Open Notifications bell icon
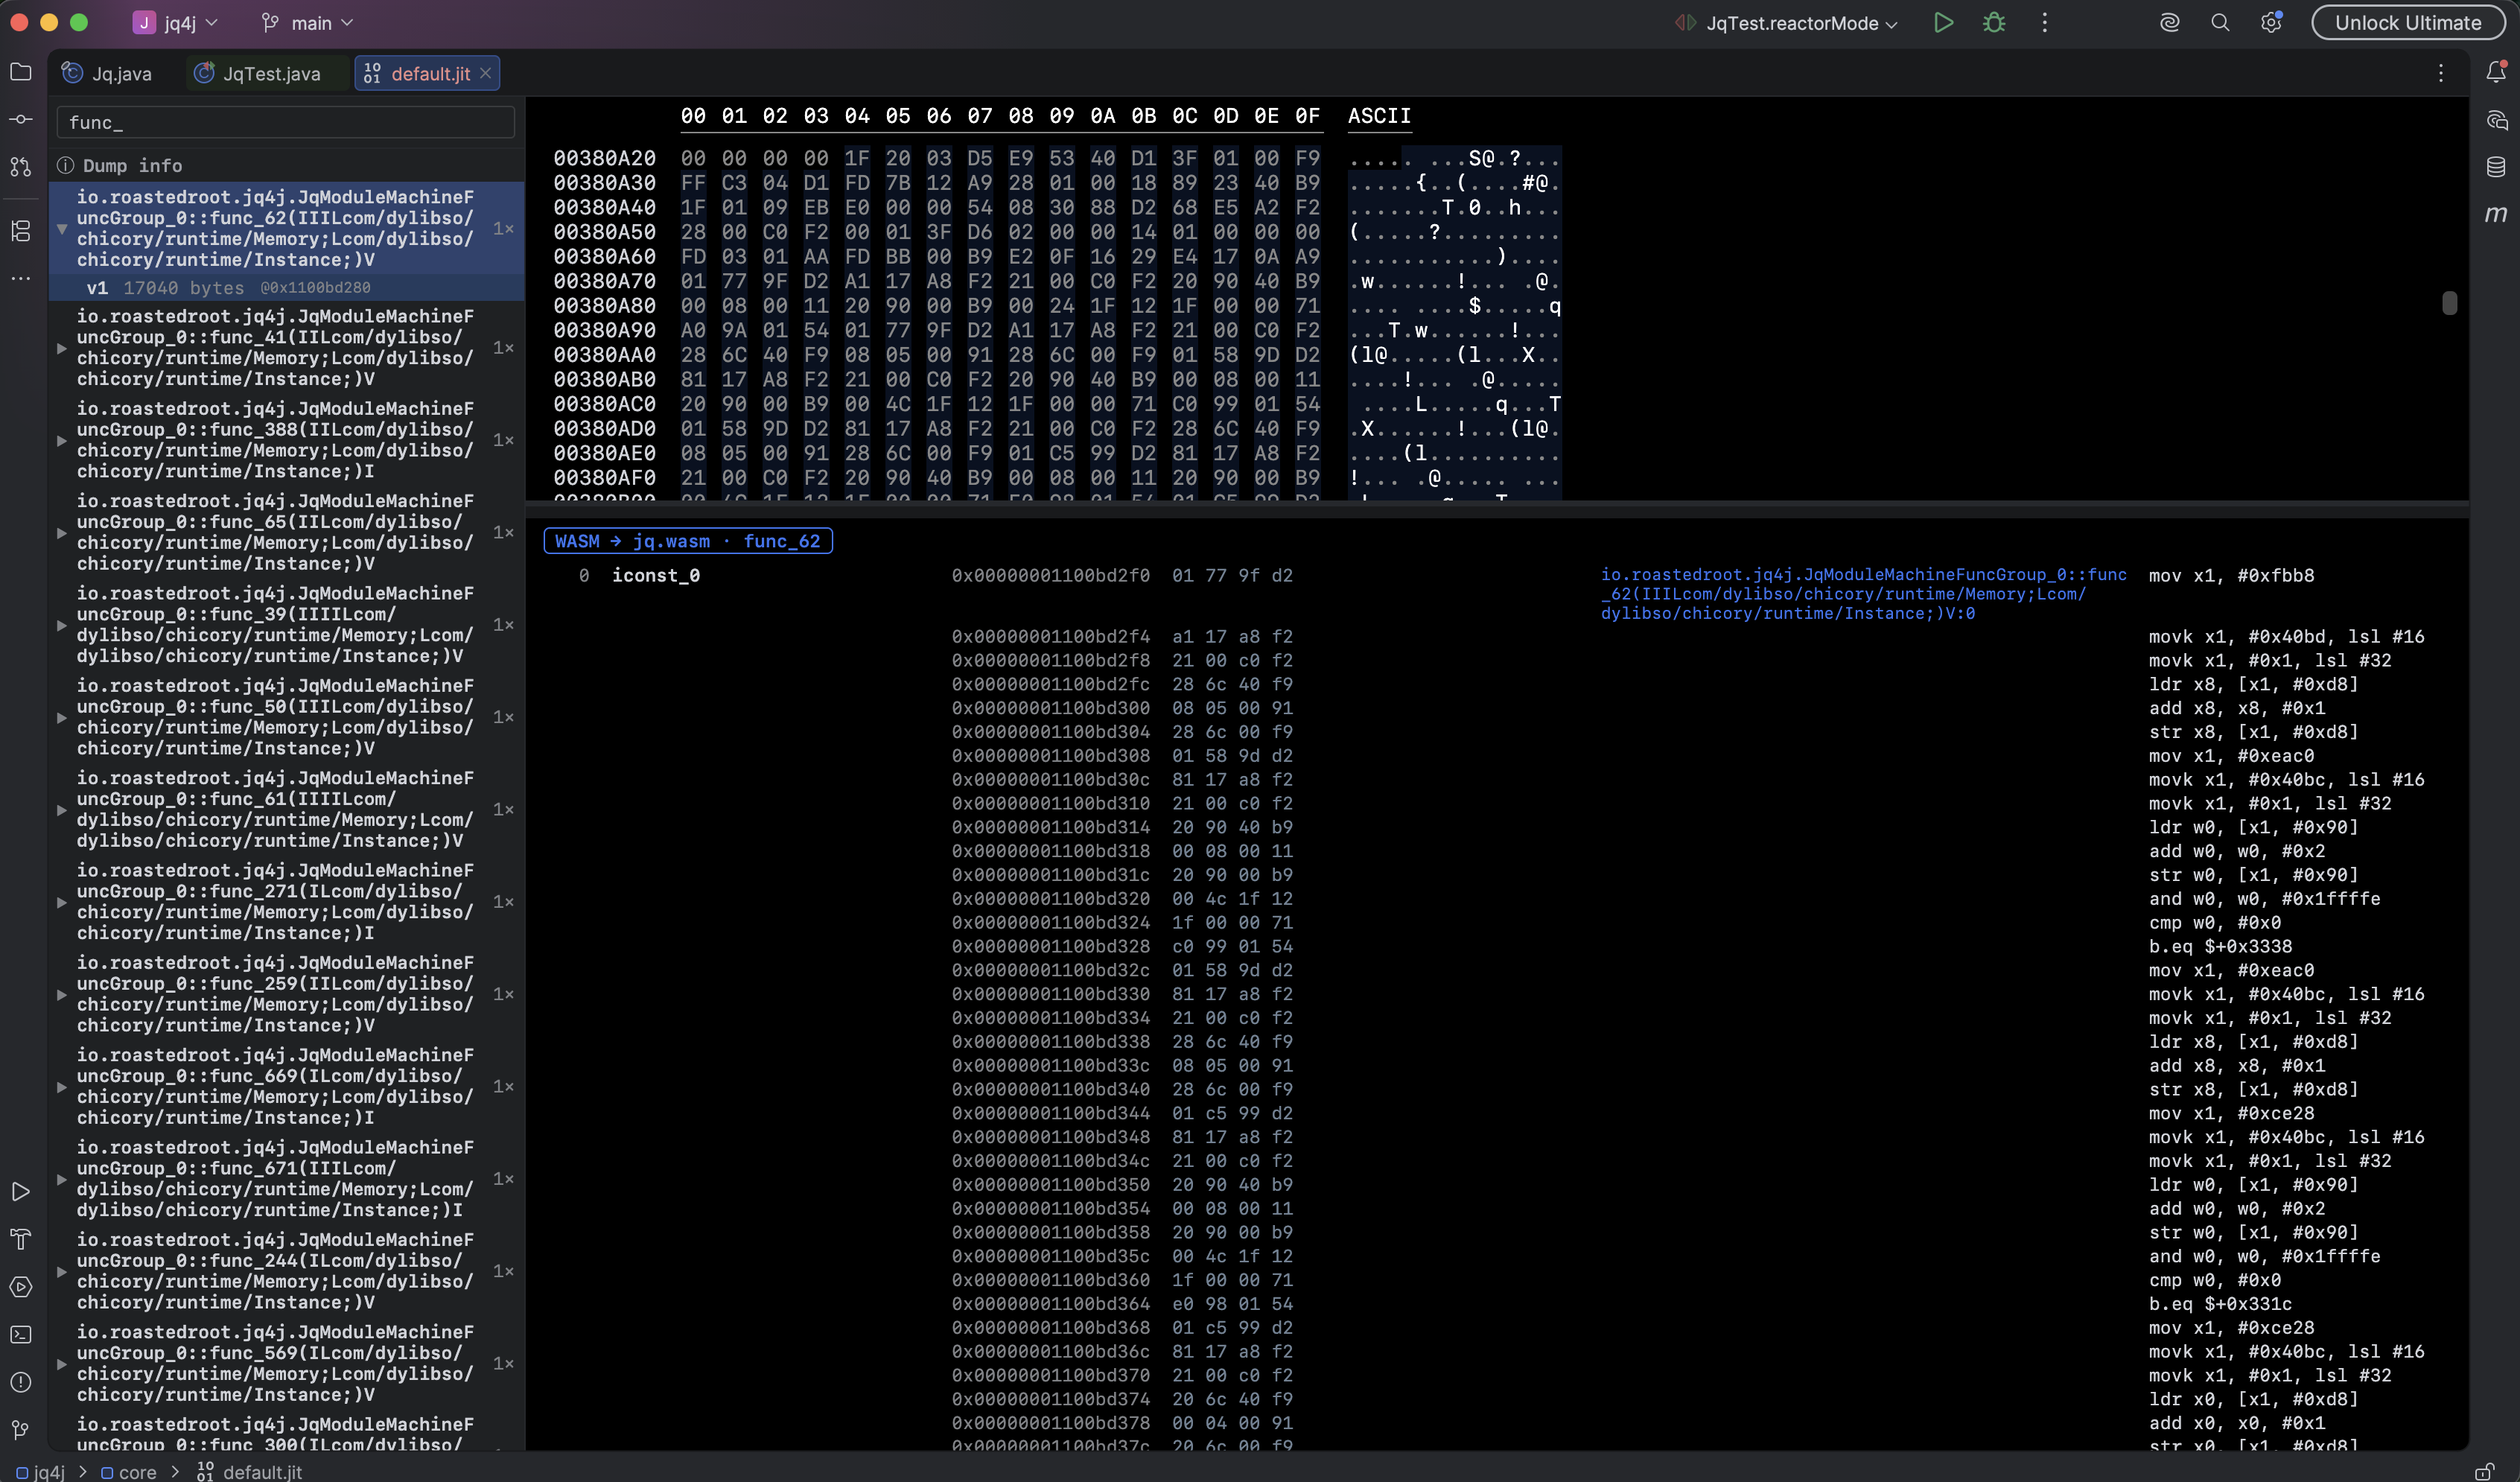 (2496, 72)
